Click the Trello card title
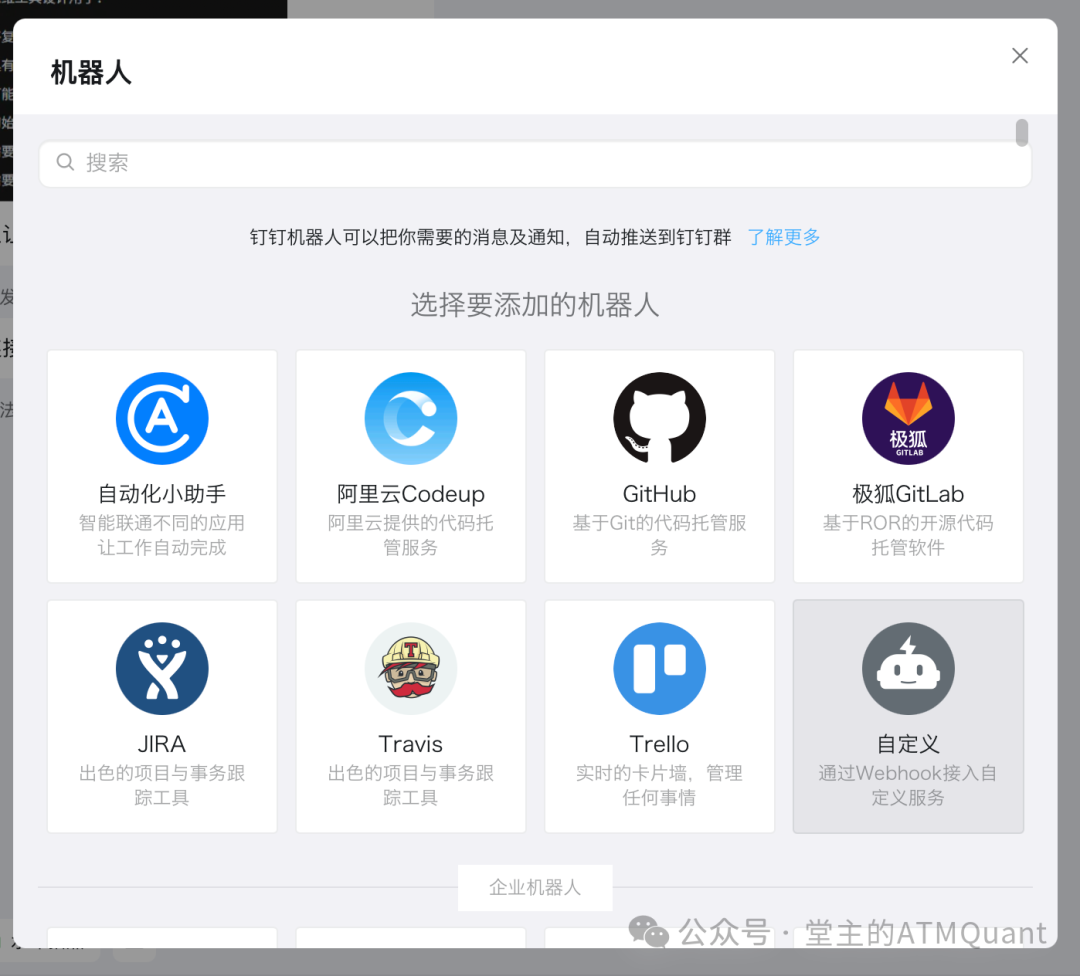 pos(659,744)
